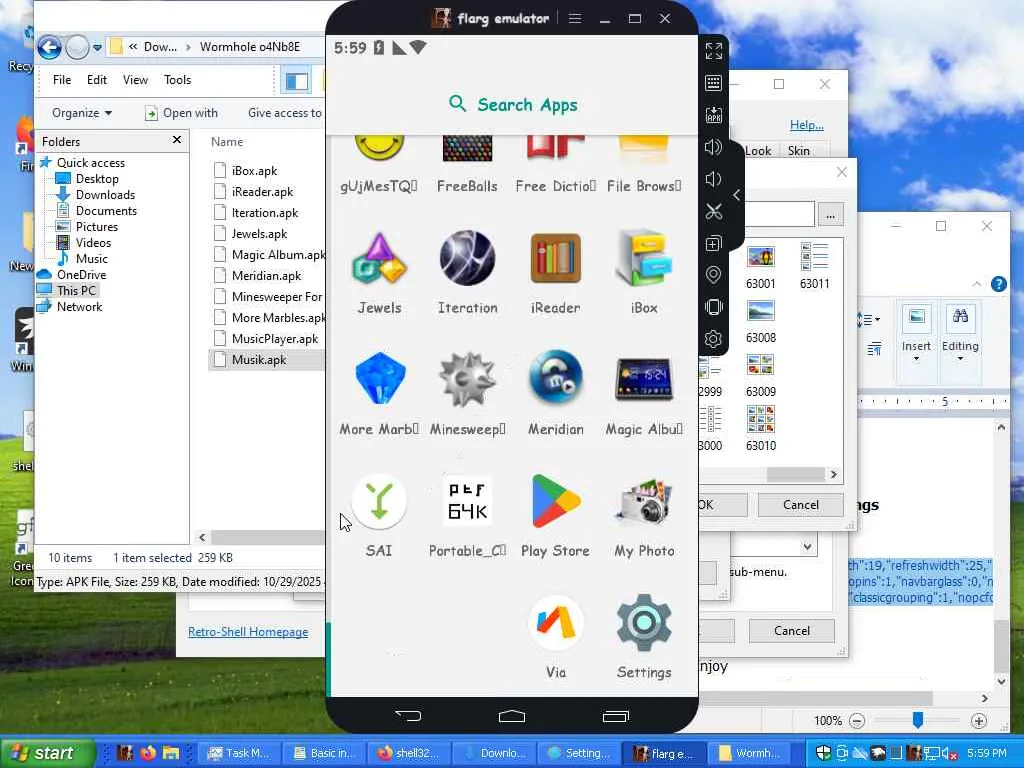Image resolution: width=1024 pixels, height=768 pixels.
Task: Tap the Search Apps field
Action: pyautogui.click(x=513, y=104)
